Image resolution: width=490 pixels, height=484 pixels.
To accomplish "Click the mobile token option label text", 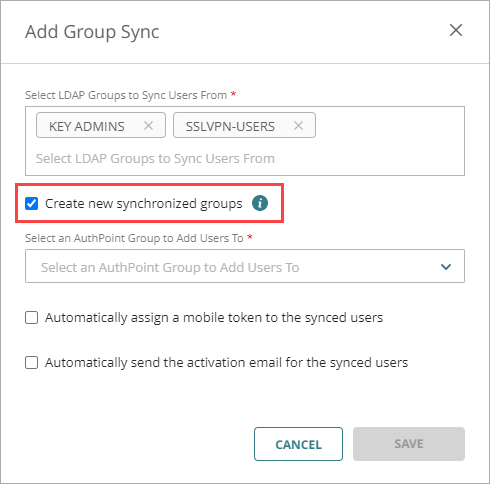I will (214, 318).
